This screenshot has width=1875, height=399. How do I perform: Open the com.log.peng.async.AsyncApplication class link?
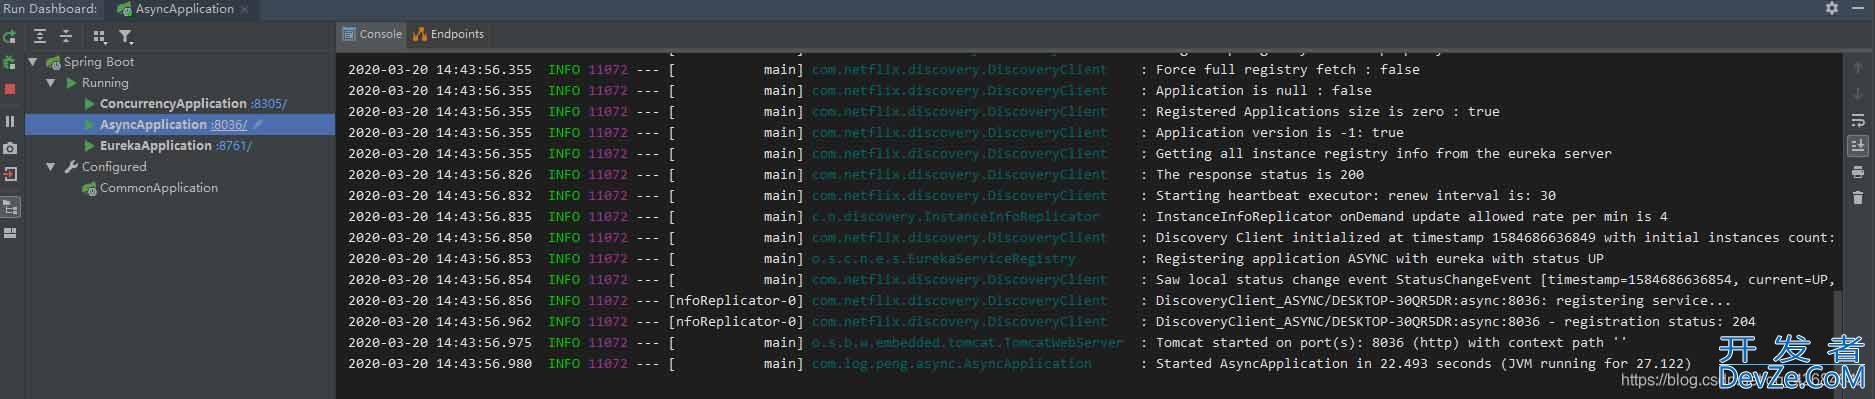click(951, 364)
